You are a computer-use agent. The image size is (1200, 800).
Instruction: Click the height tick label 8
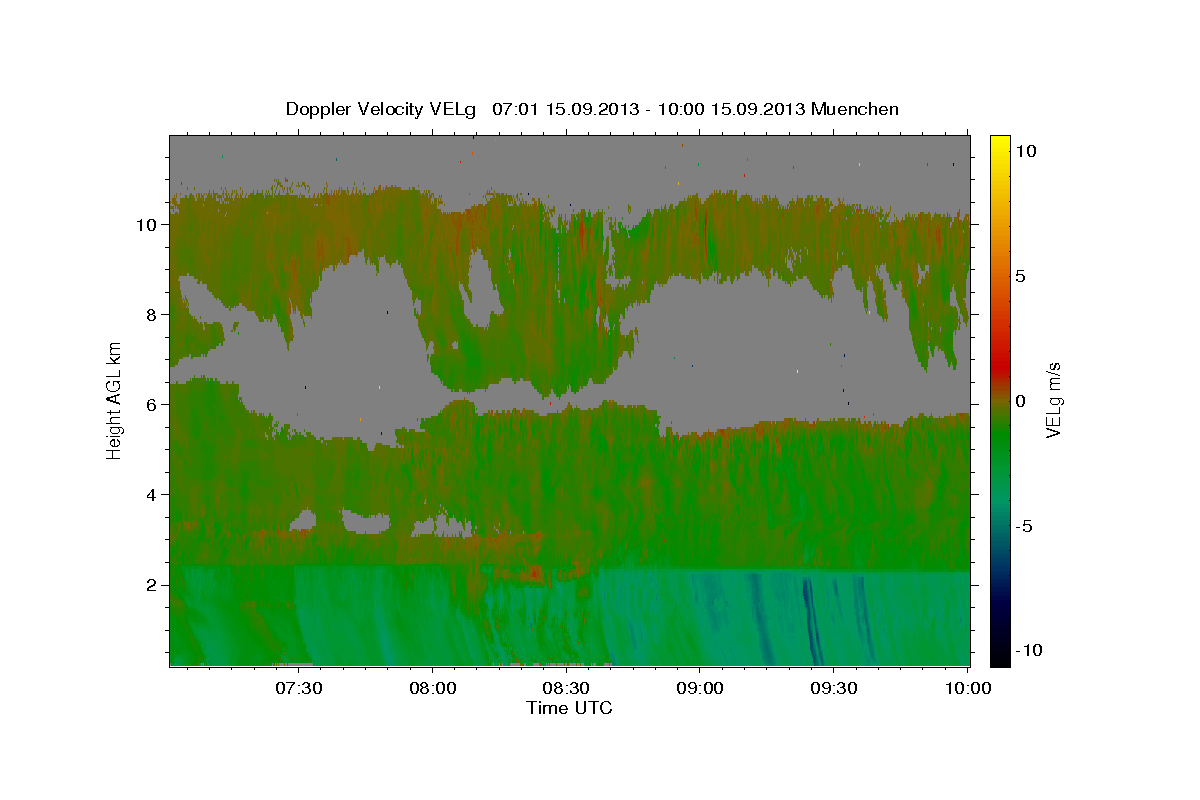(x=154, y=315)
